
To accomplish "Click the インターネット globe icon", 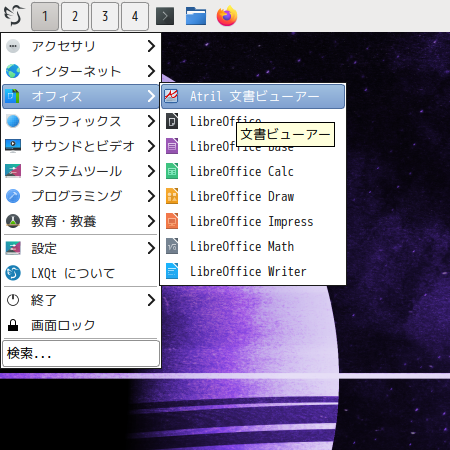I will pyautogui.click(x=13, y=71).
